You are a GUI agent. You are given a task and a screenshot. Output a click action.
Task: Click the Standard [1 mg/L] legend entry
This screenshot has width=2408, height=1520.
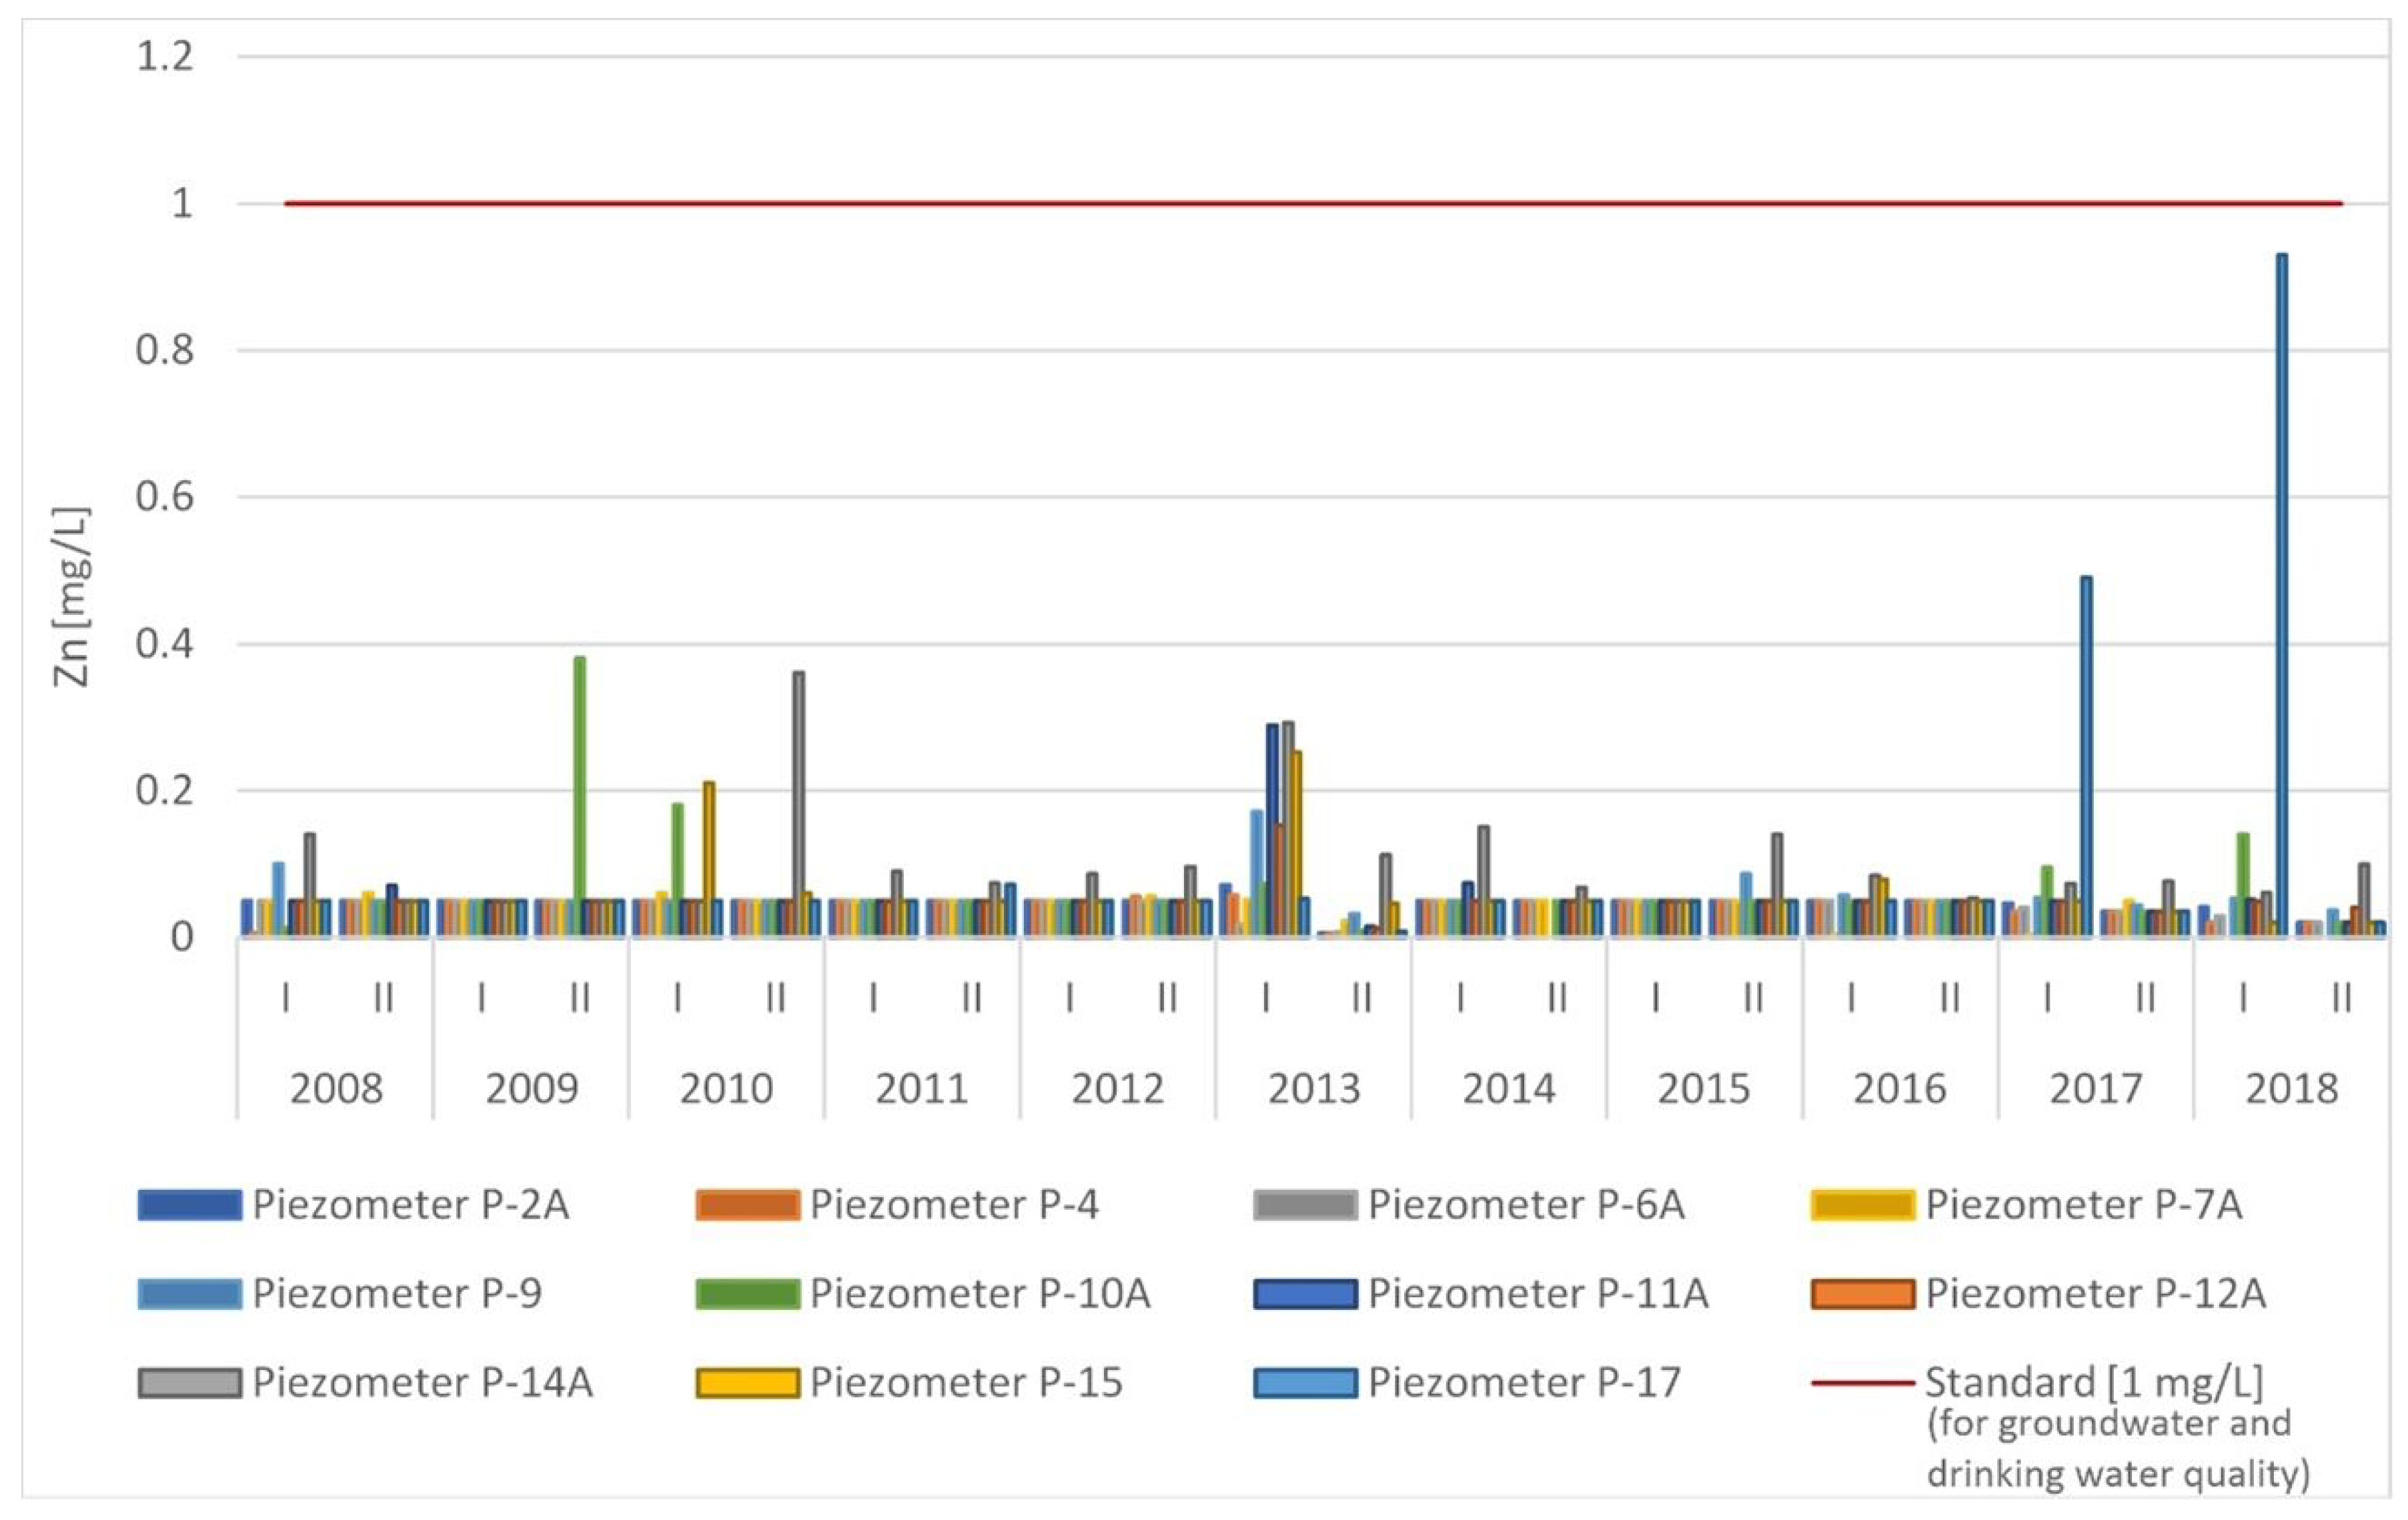2094,1383
